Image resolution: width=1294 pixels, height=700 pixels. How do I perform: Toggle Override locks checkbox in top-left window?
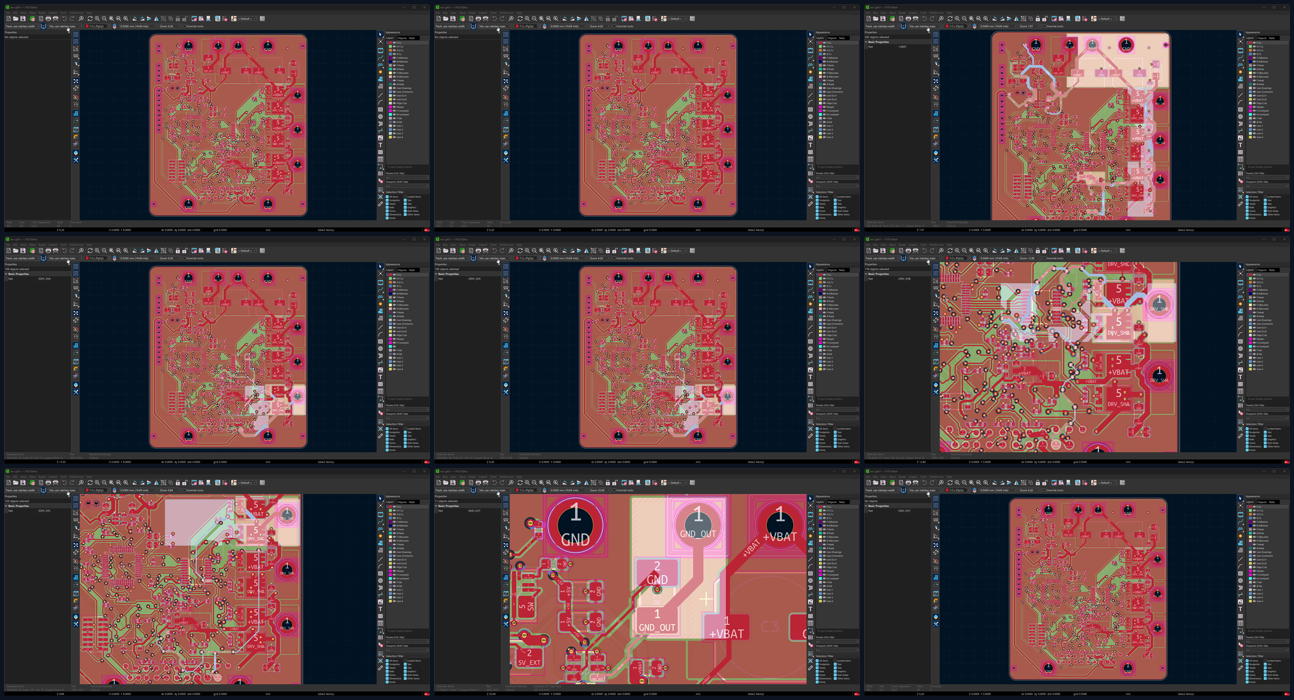click(x=184, y=26)
